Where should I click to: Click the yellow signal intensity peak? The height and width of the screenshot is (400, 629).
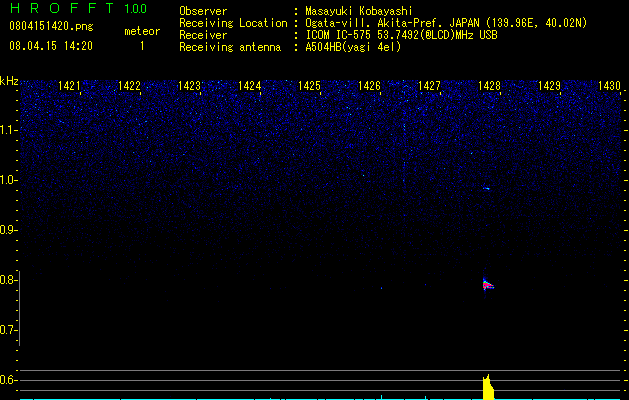(488, 387)
